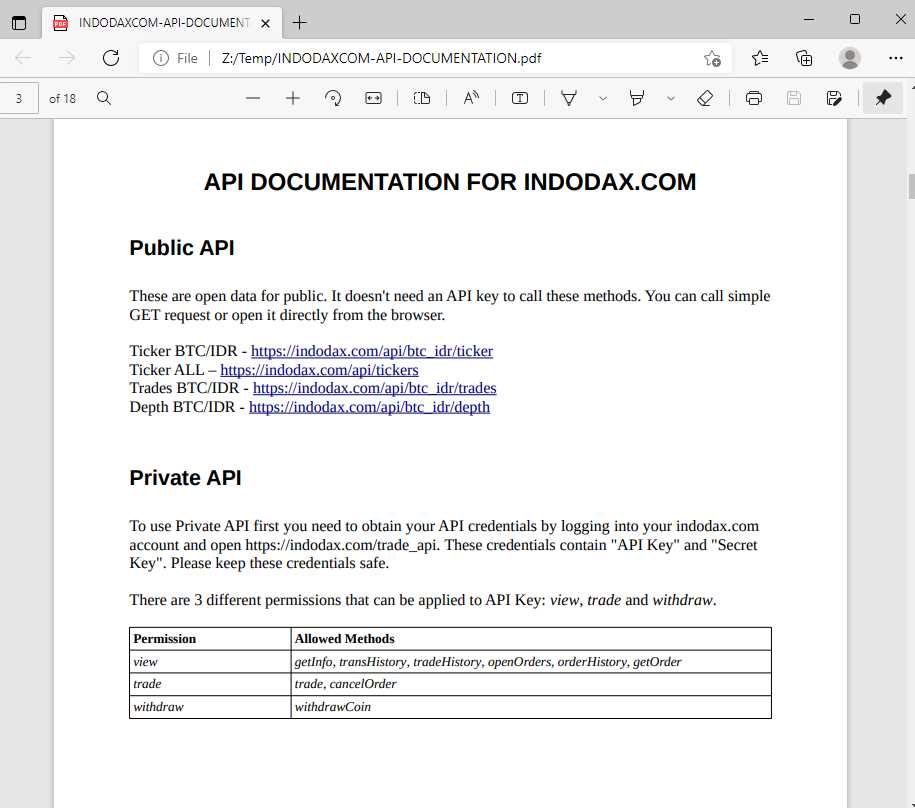The width and height of the screenshot is (915, 808).
Task: Zoom out the PDF
Action: tap(253, 98)
